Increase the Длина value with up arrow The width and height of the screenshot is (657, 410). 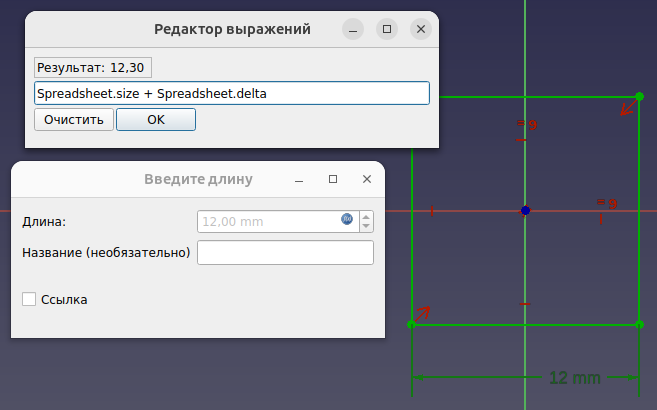366,217
